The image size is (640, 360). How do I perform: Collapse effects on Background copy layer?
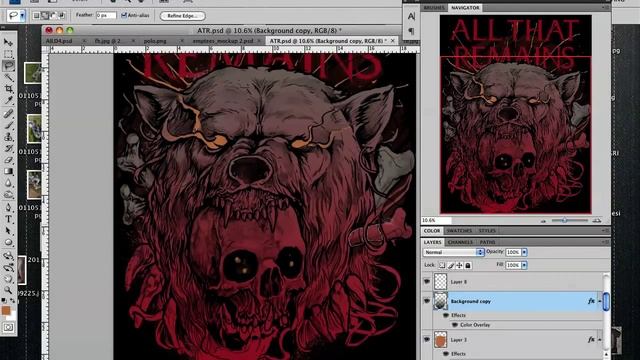tap(600, 301)
